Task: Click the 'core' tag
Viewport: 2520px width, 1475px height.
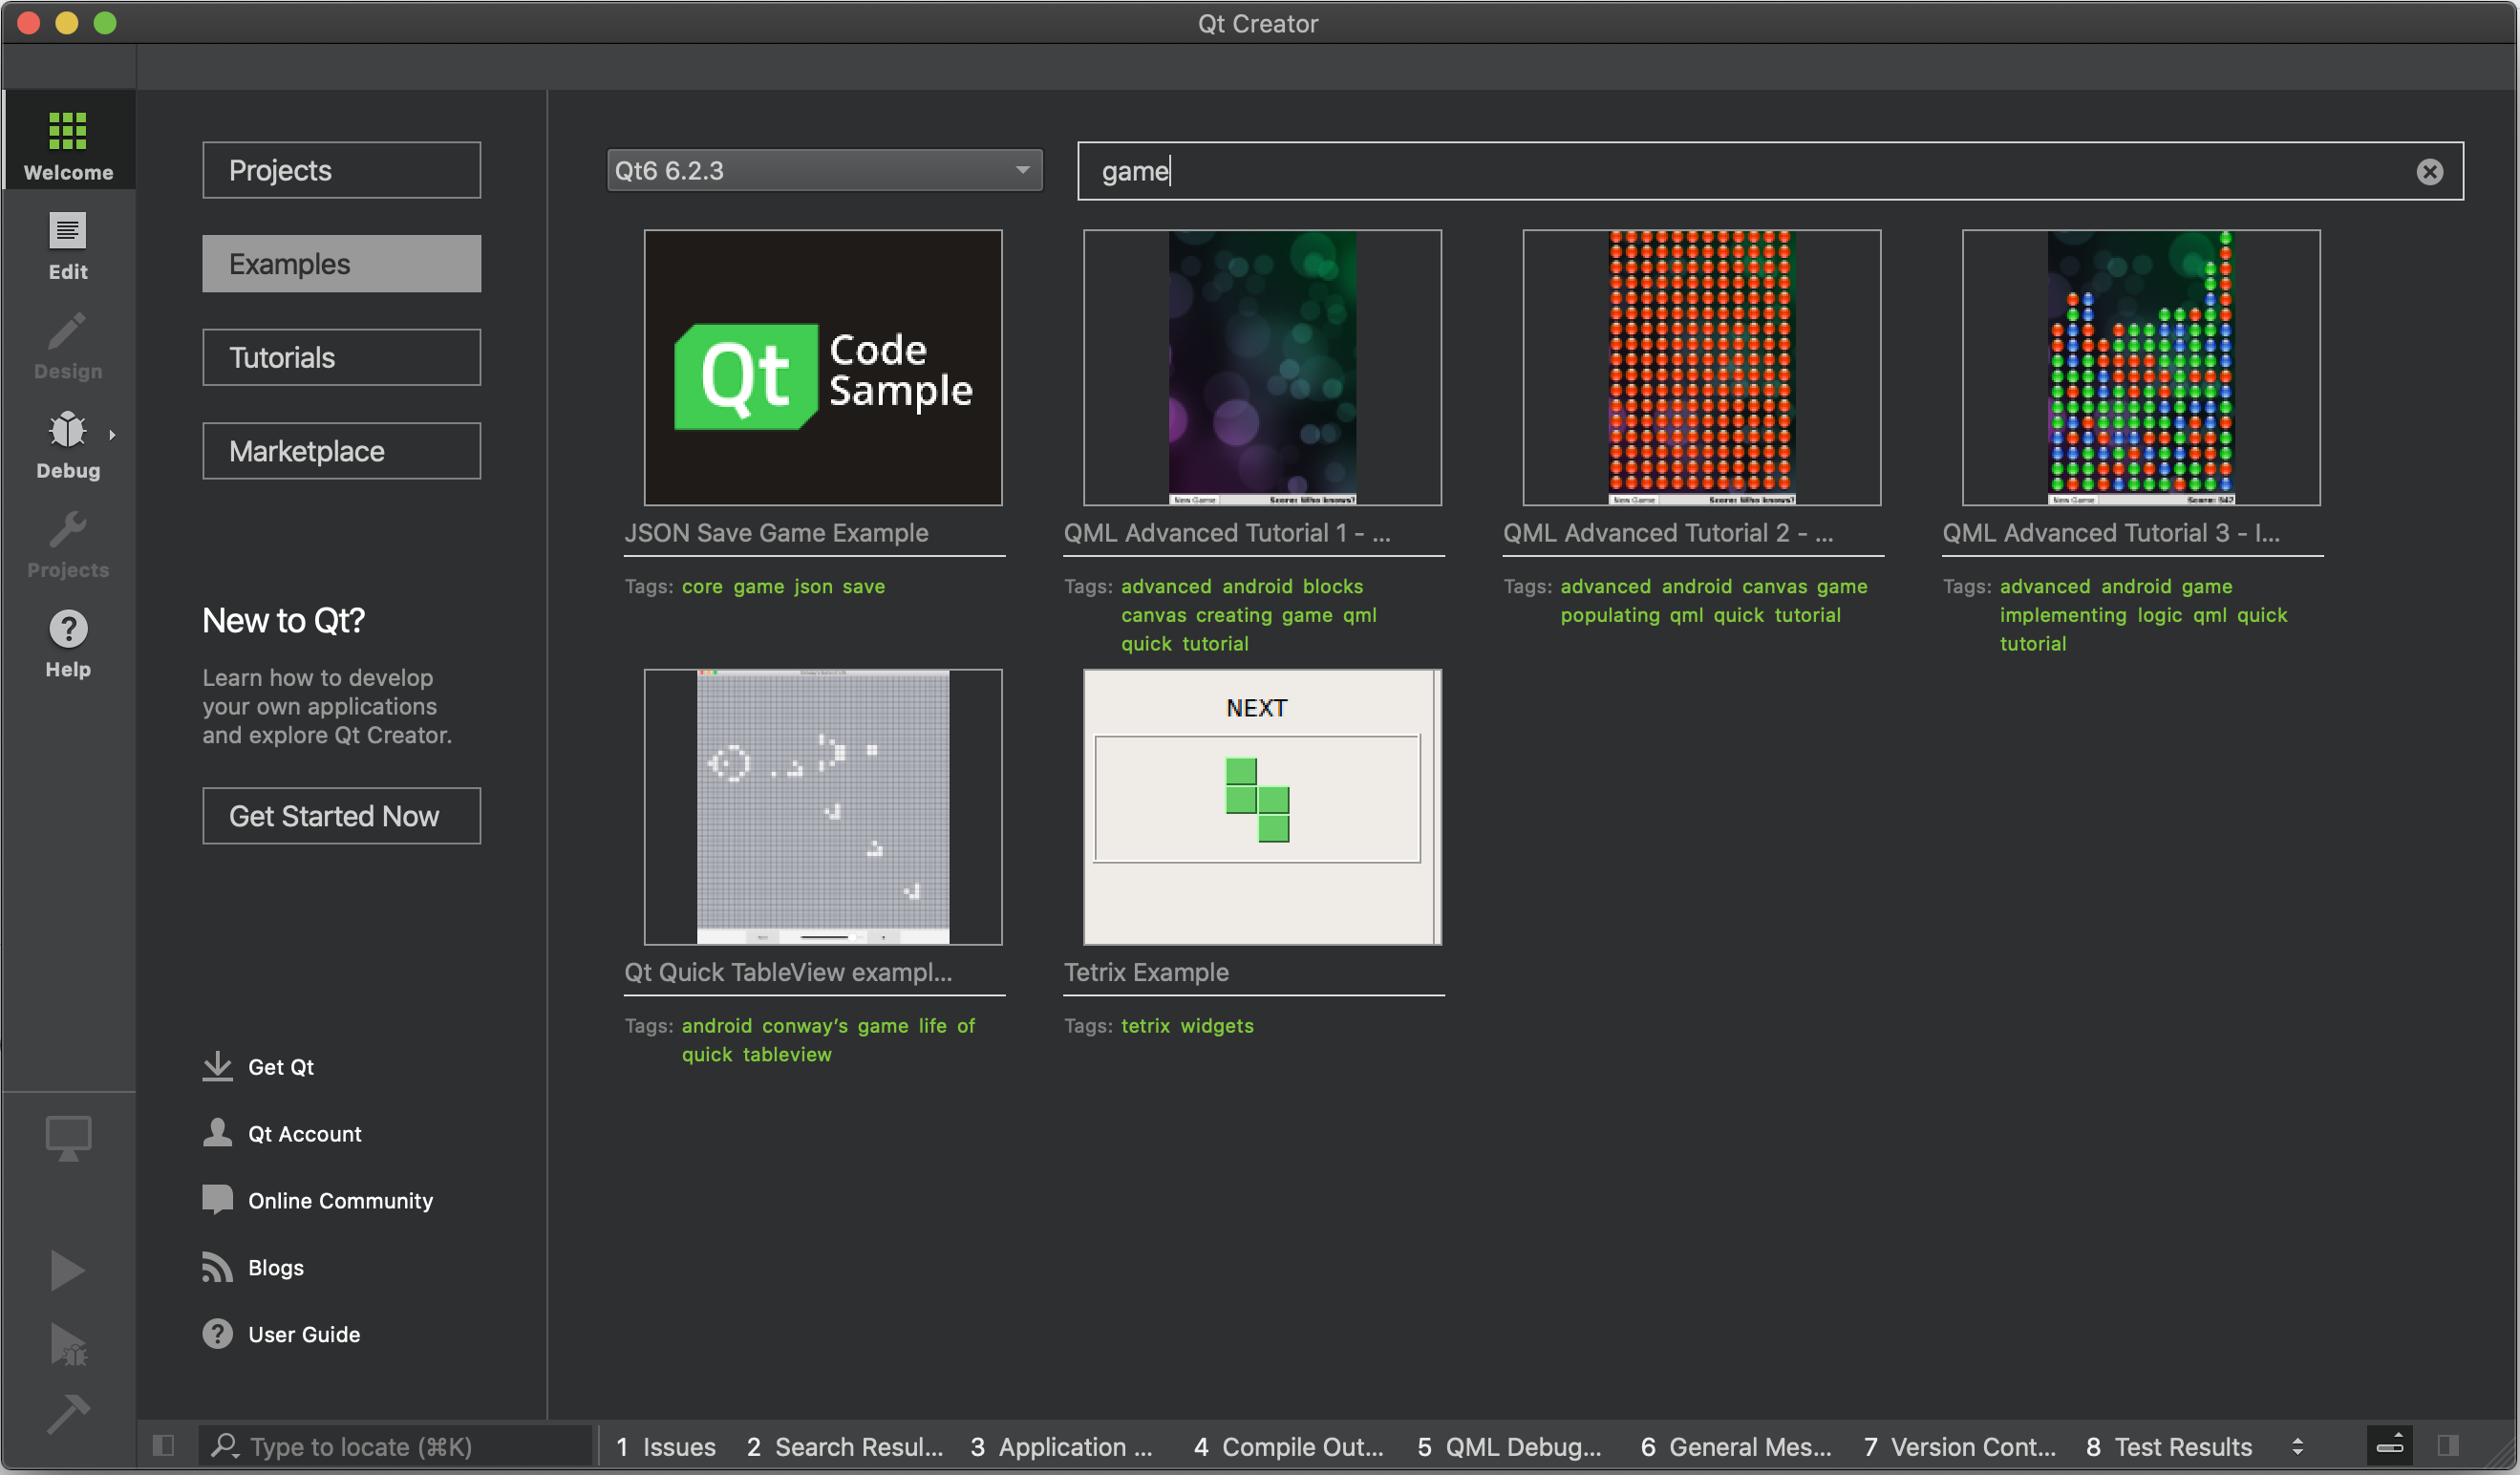Action: pos(702,587)
